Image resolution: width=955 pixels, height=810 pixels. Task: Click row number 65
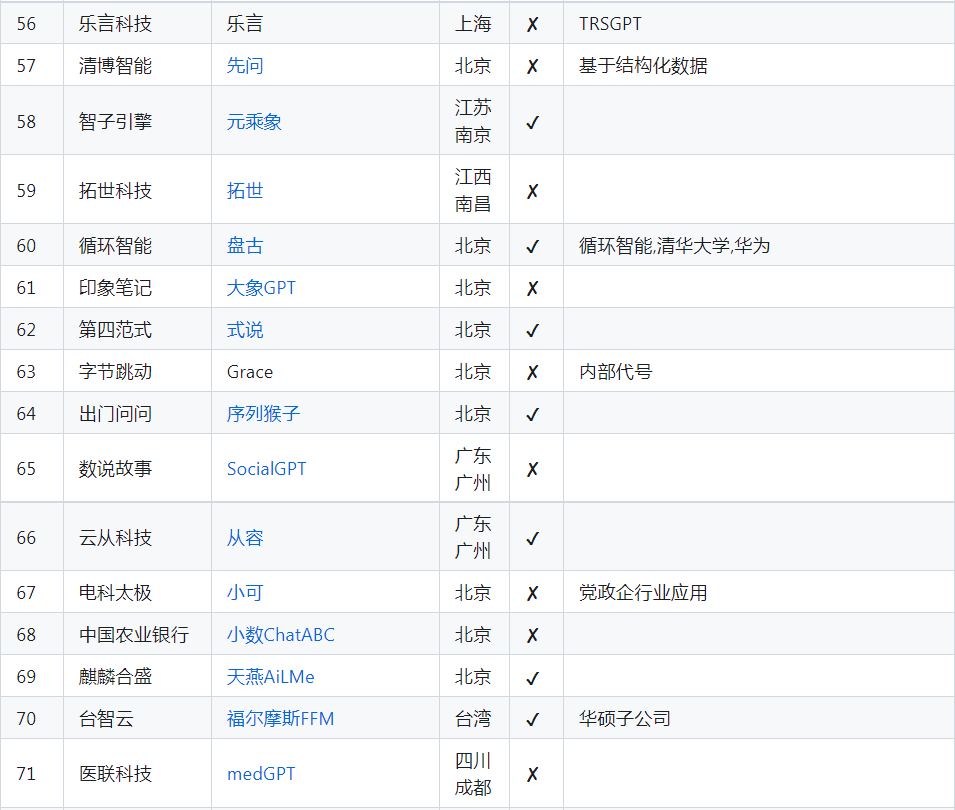[26, 468]
